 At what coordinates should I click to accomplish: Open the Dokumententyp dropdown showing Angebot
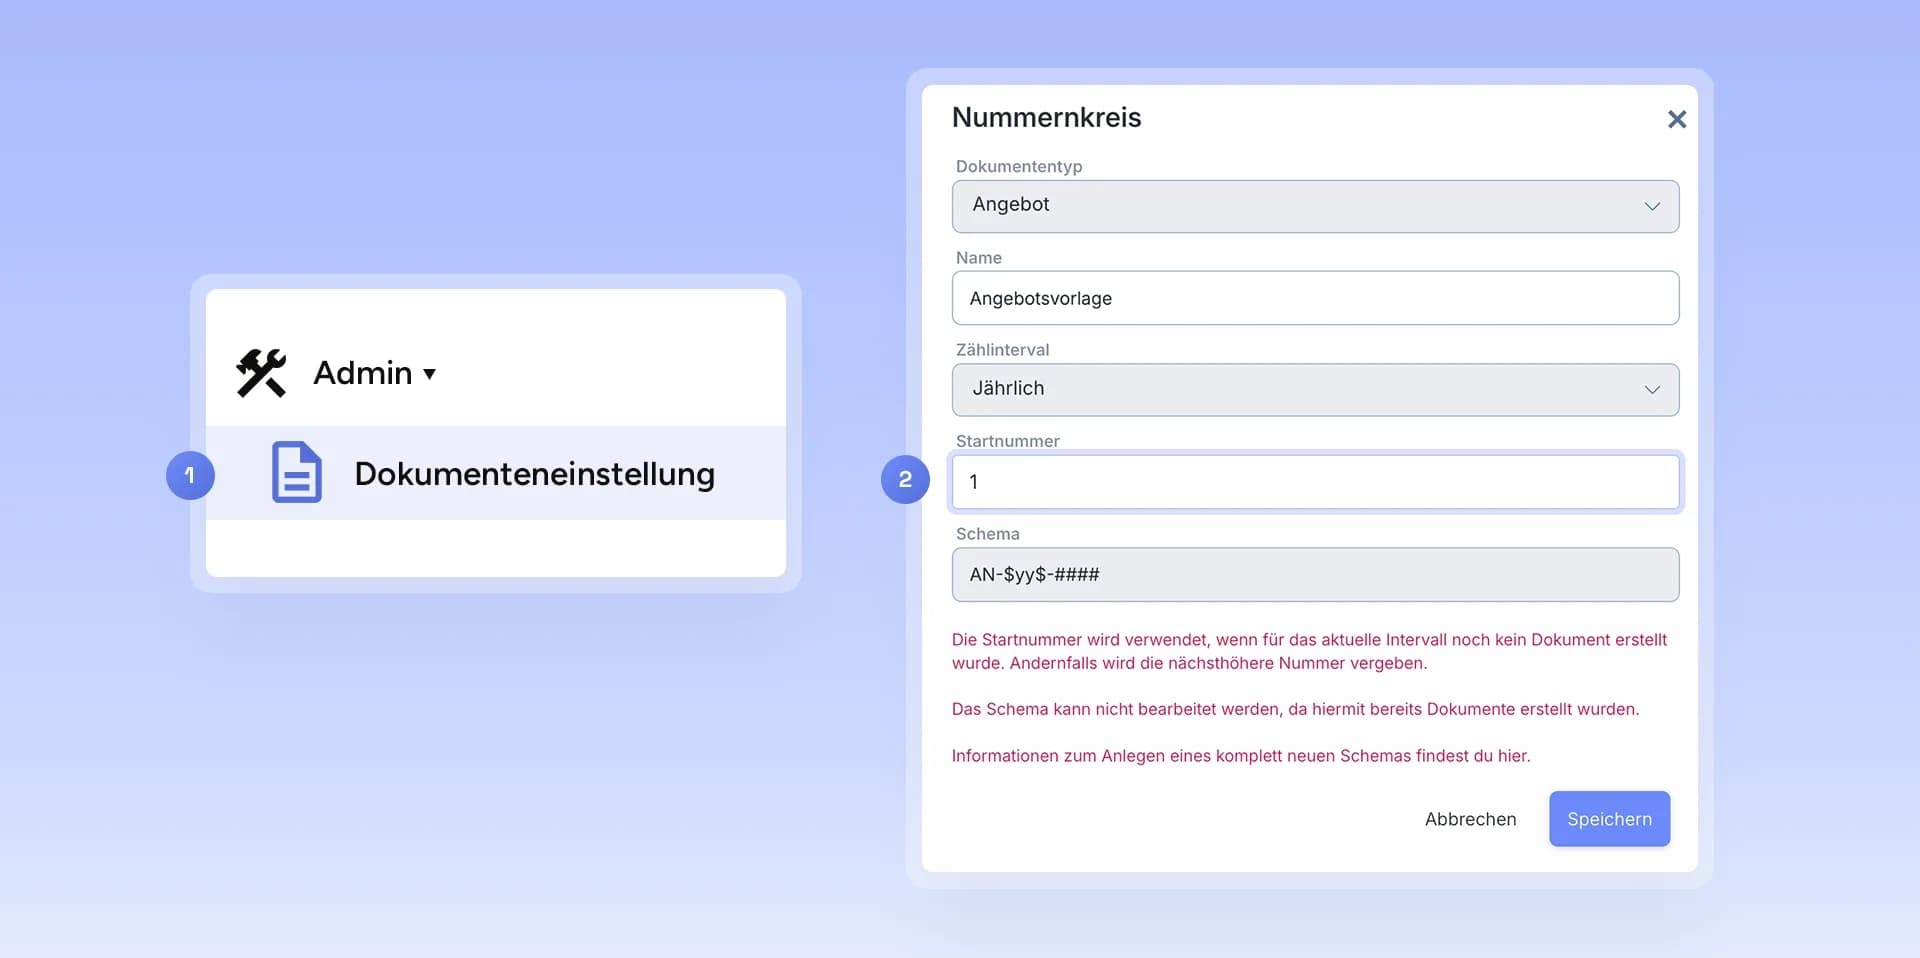coord(1315,206)
